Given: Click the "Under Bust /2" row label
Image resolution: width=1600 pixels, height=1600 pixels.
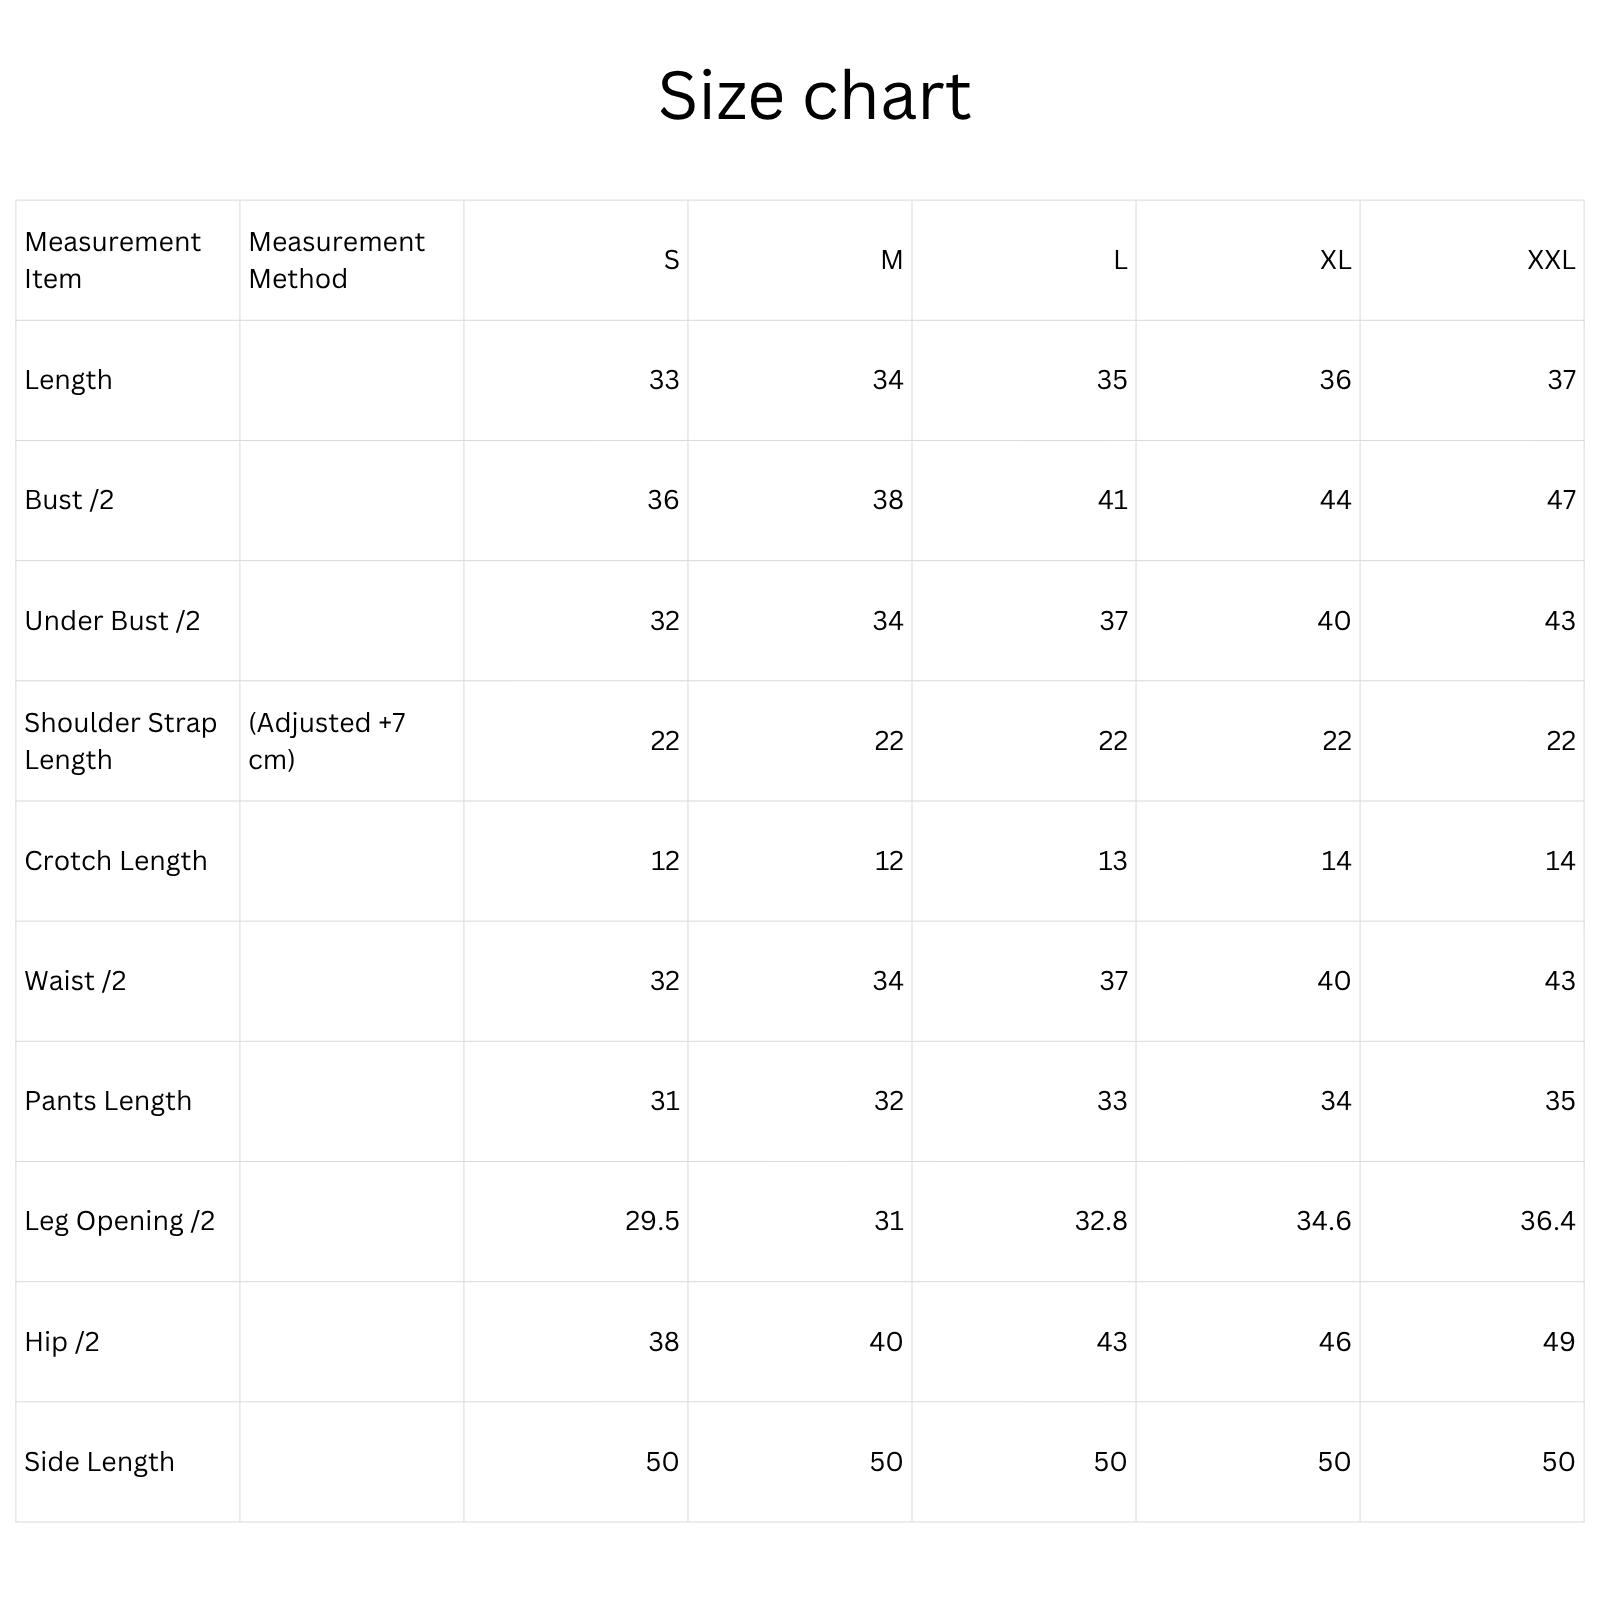Looking at the screenshot, I should click(x=112, y=621).
